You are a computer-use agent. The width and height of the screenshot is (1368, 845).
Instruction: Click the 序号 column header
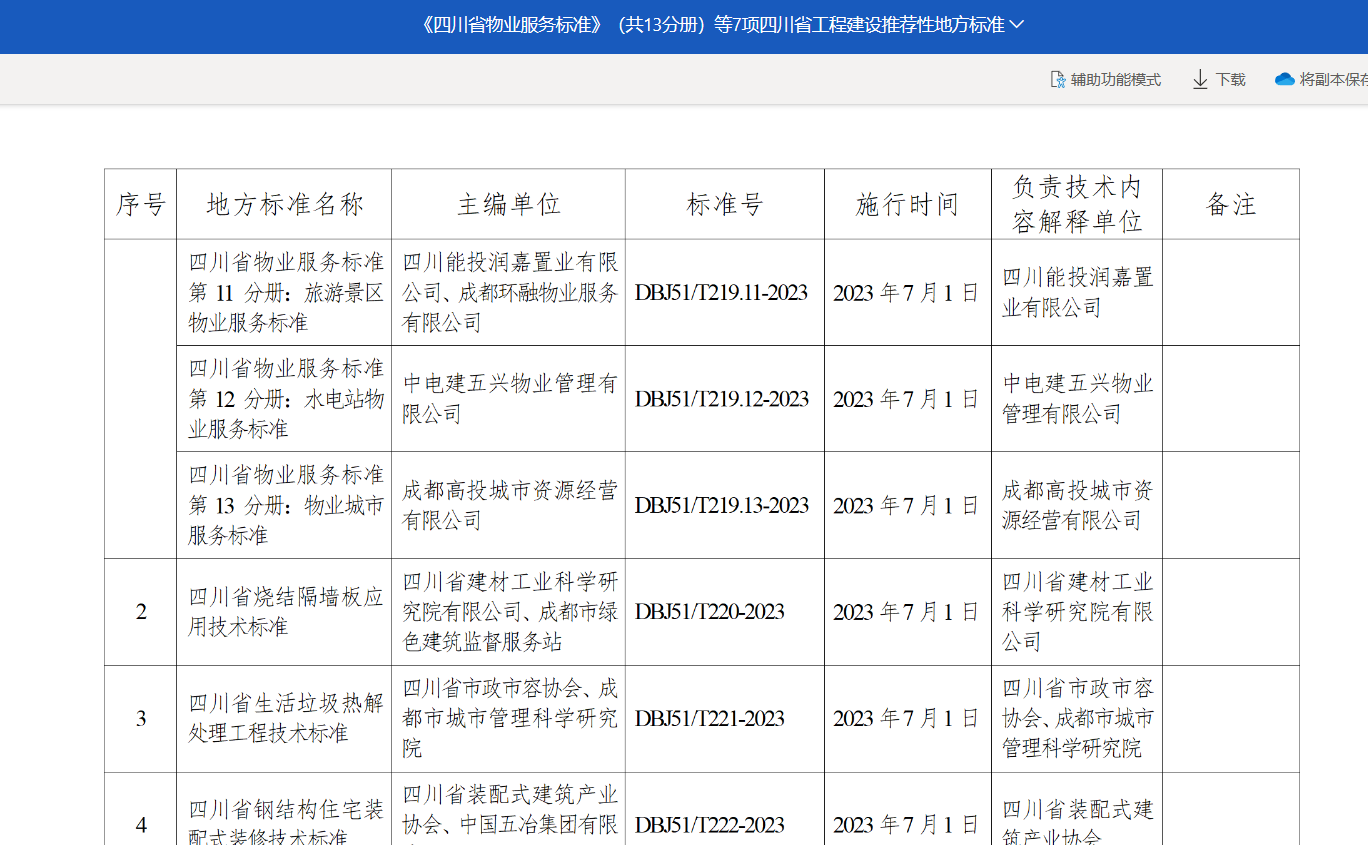pos(141,204)
